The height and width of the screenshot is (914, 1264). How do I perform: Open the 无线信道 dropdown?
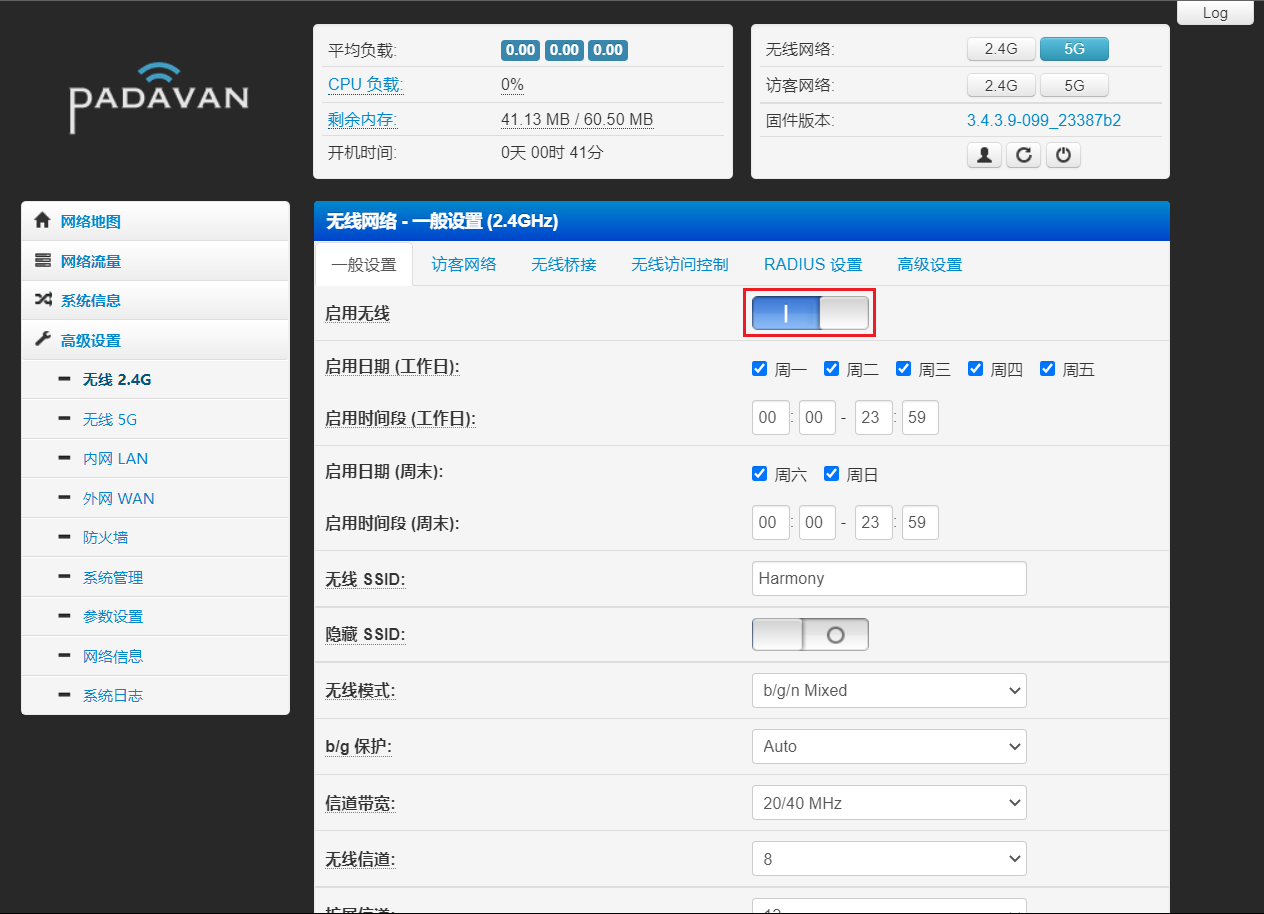888,858
